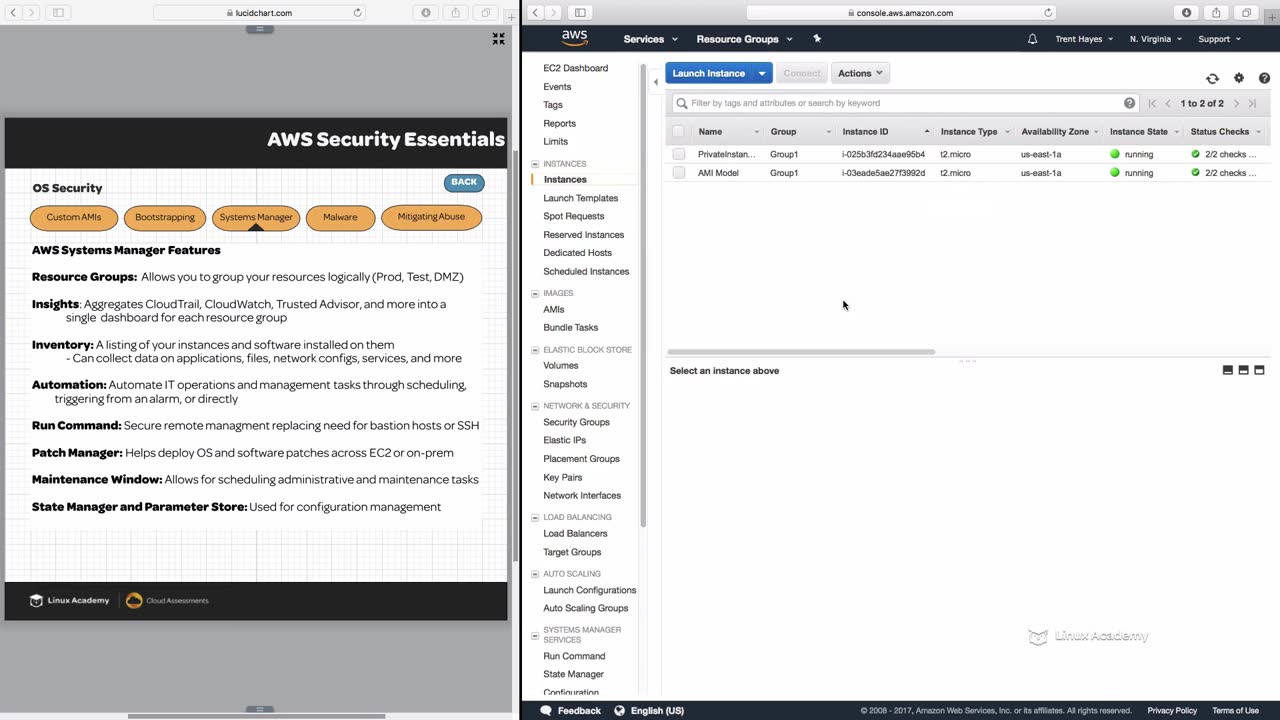1280x720 pixels.
Task: Open the Actions dropdown
Action: coord(860,73)
